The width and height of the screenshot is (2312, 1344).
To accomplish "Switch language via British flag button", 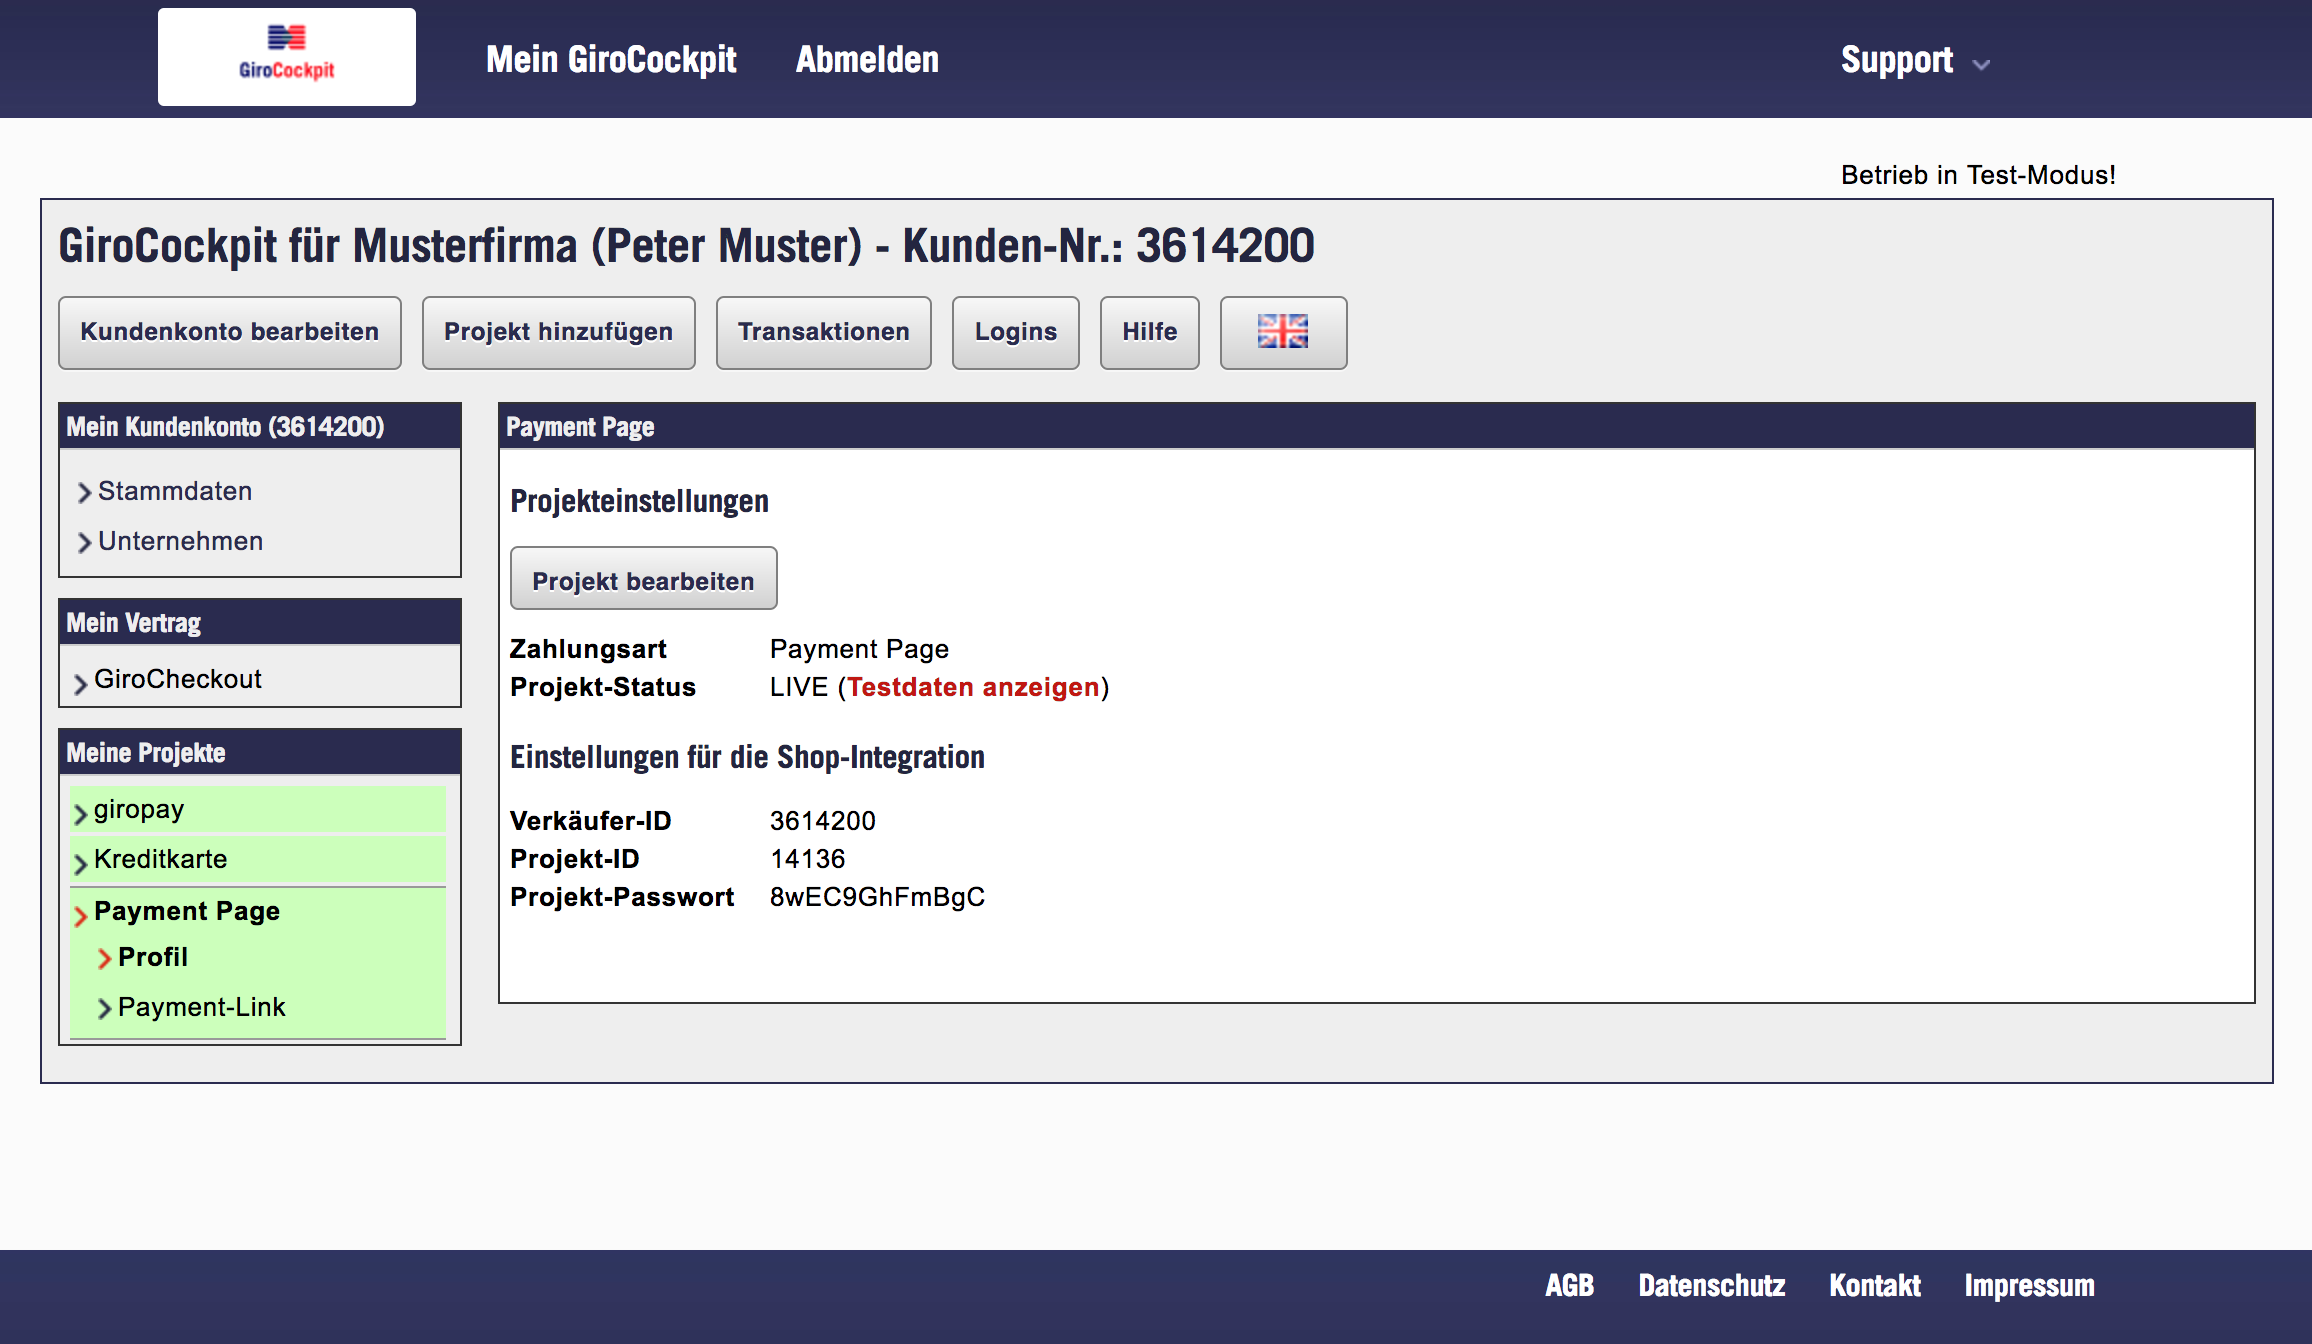I will click(1283, 332).
